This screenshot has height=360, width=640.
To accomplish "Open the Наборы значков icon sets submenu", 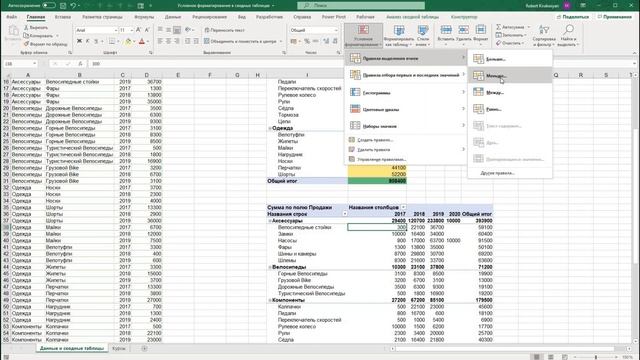I will [407, 126].
